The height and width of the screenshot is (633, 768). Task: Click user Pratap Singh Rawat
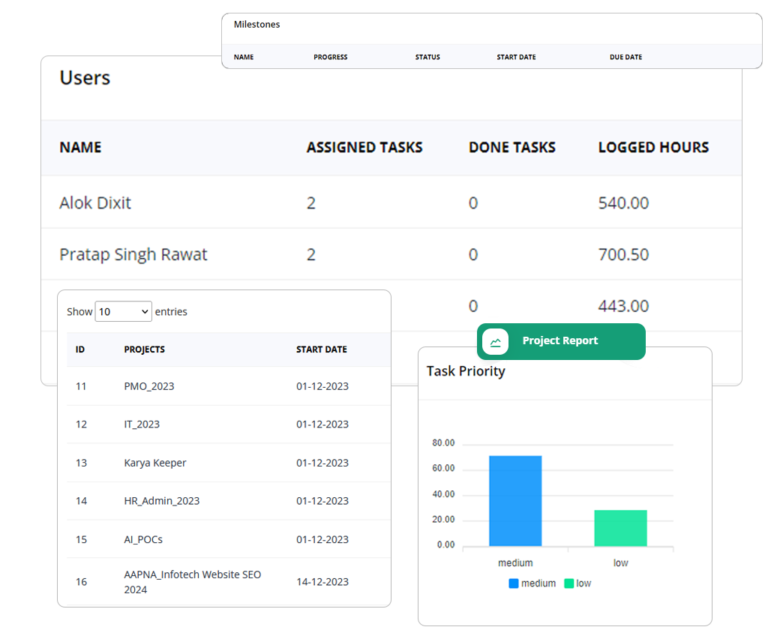[133, 255]
